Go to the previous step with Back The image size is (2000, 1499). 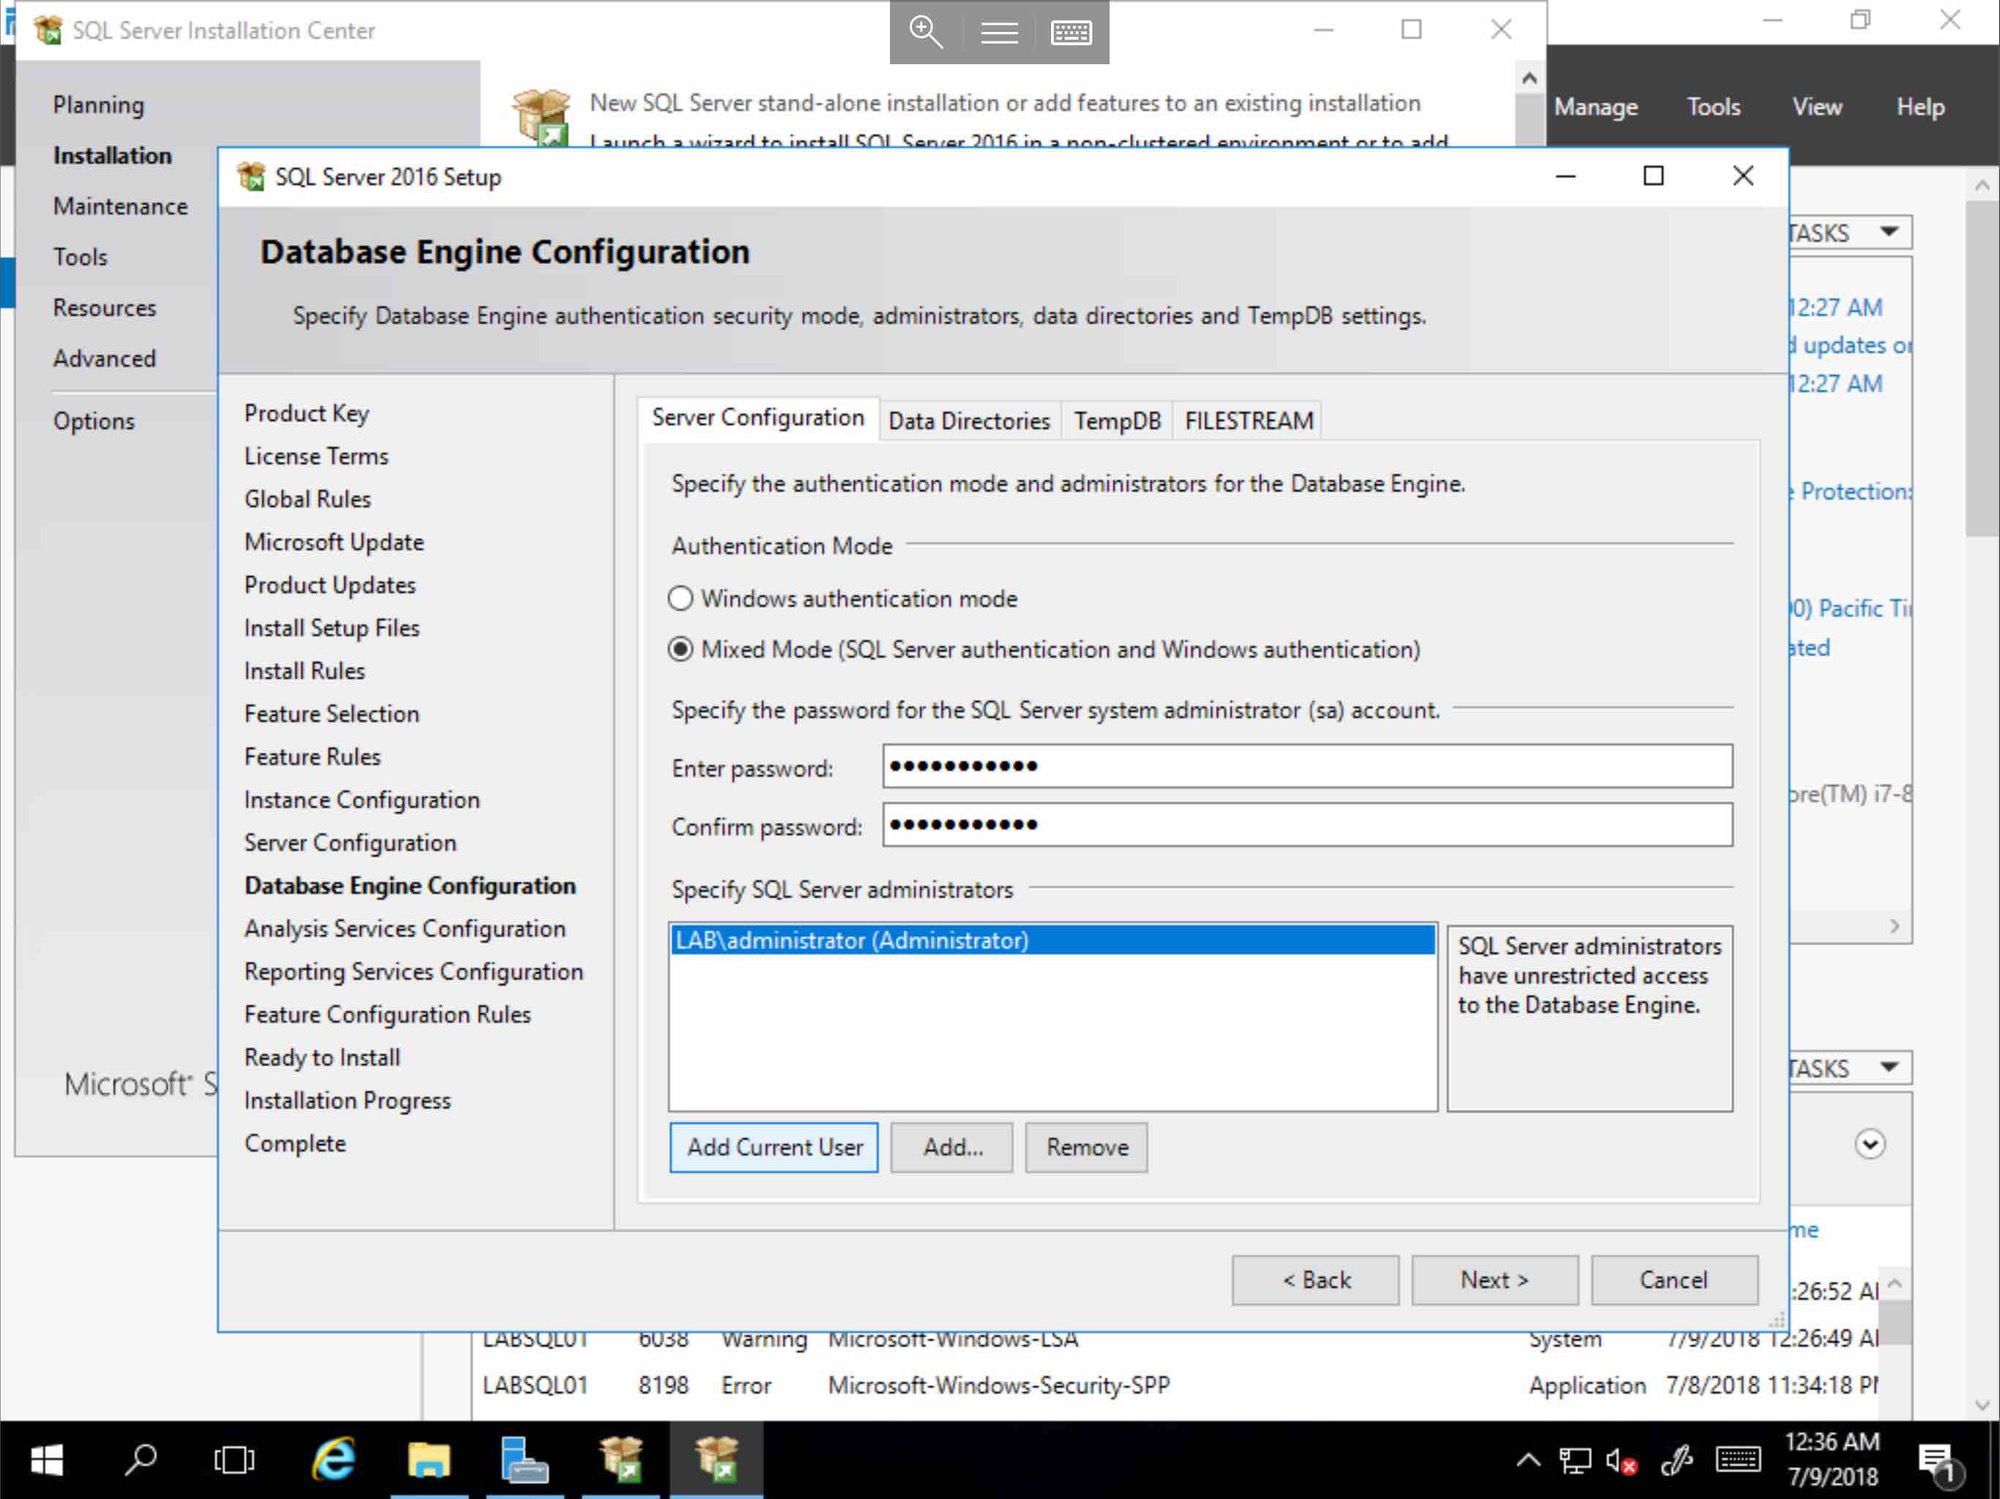[x=1315, y=1280]
